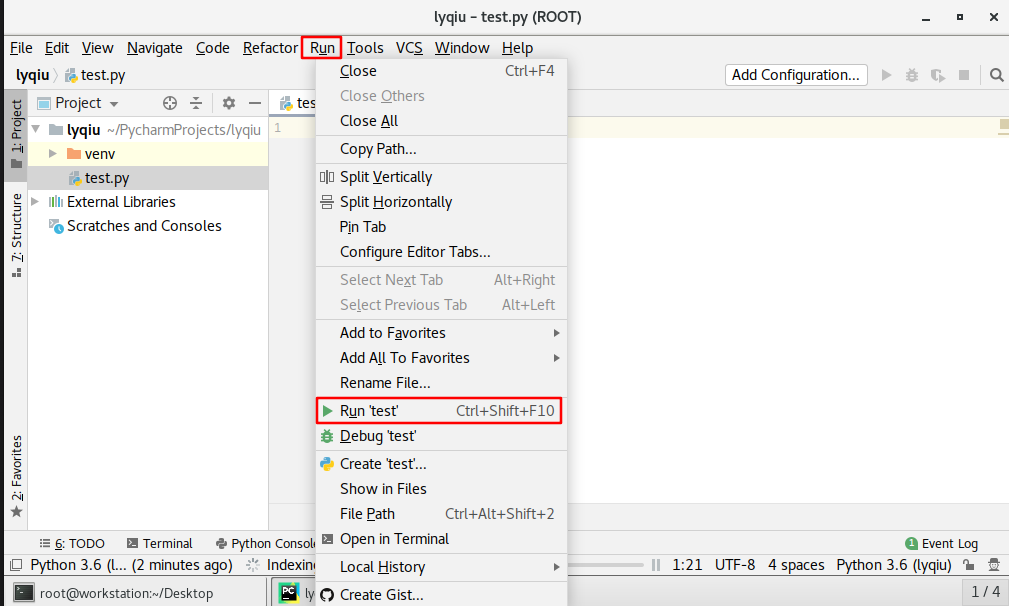Image resolution: width=1009 pixels, height=606 pixels.
Task: Click the Stop square icon in toolbar
Action: tap(964, 75)
